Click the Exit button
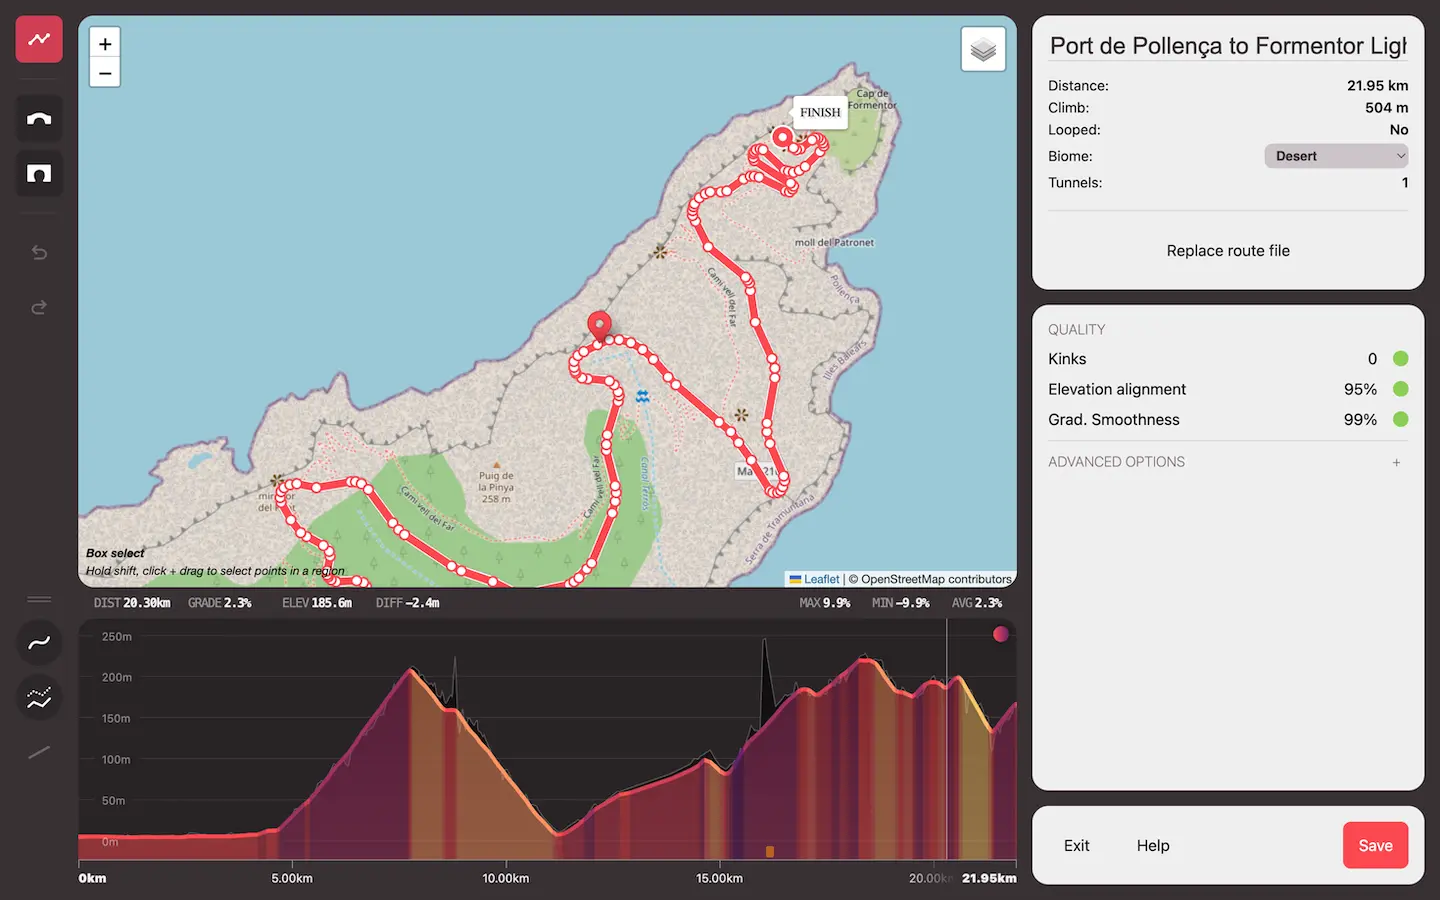 1076,846
